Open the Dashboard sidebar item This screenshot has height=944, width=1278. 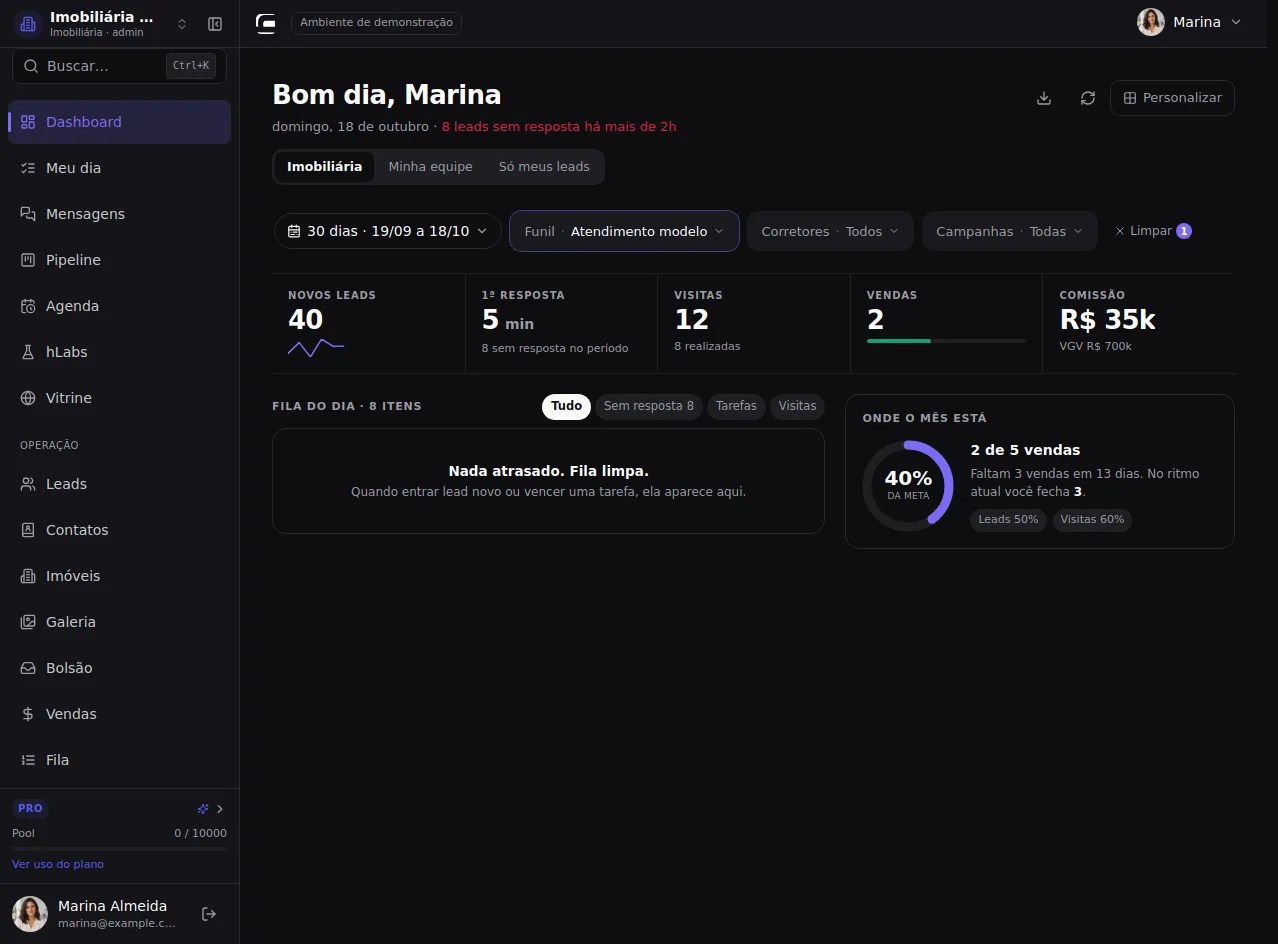(119, 122)
